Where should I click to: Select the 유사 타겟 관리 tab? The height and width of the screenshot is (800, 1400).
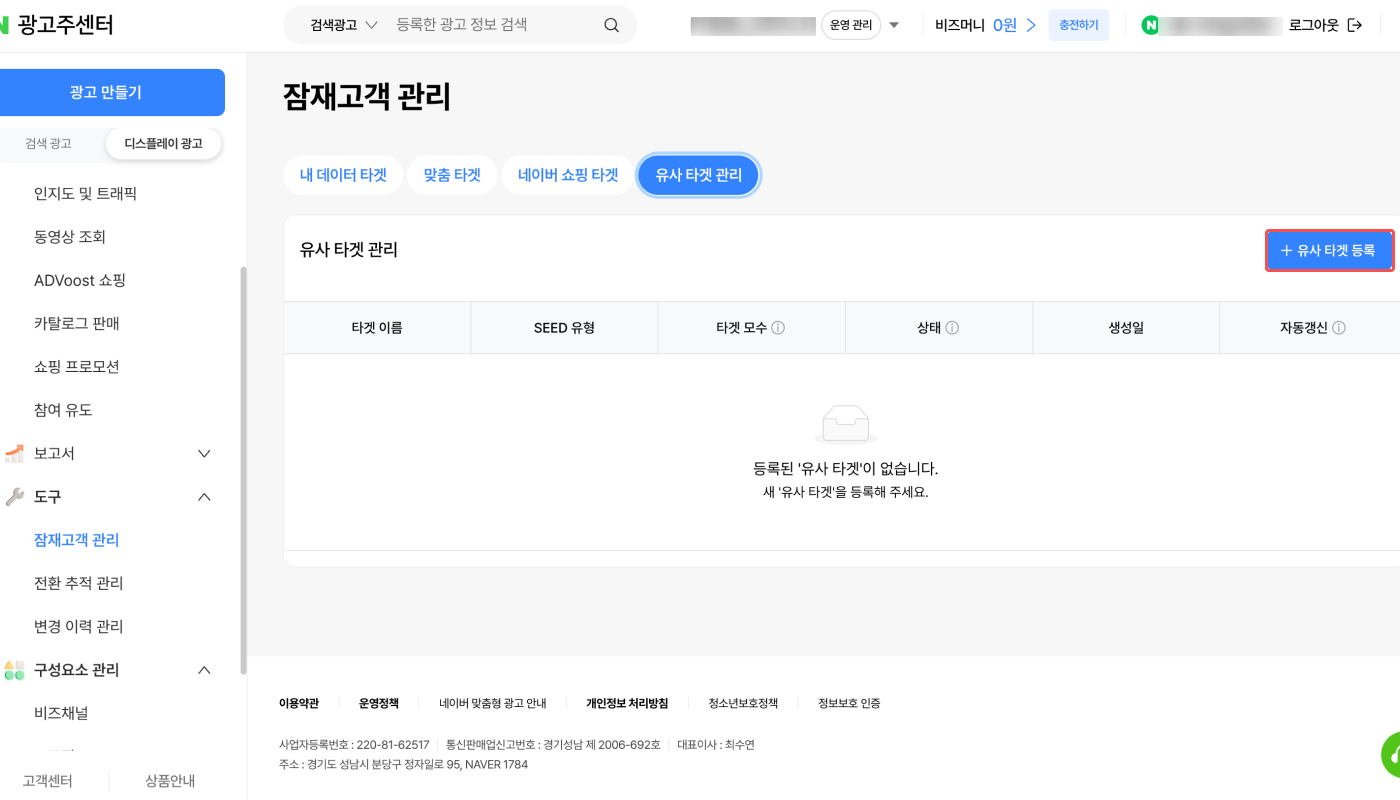(699, 175)
